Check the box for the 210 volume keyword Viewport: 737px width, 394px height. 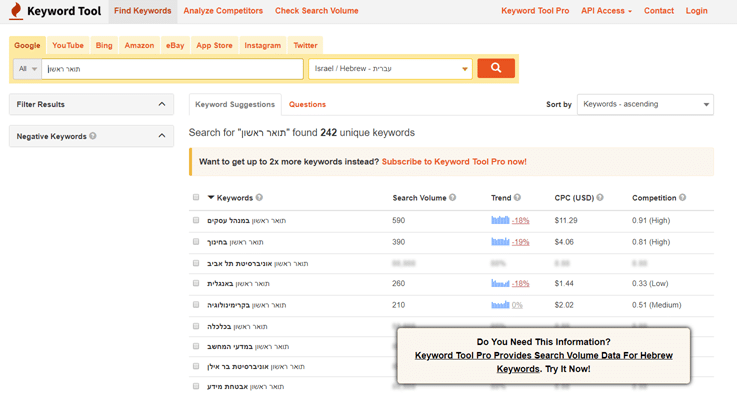(196, 305)
